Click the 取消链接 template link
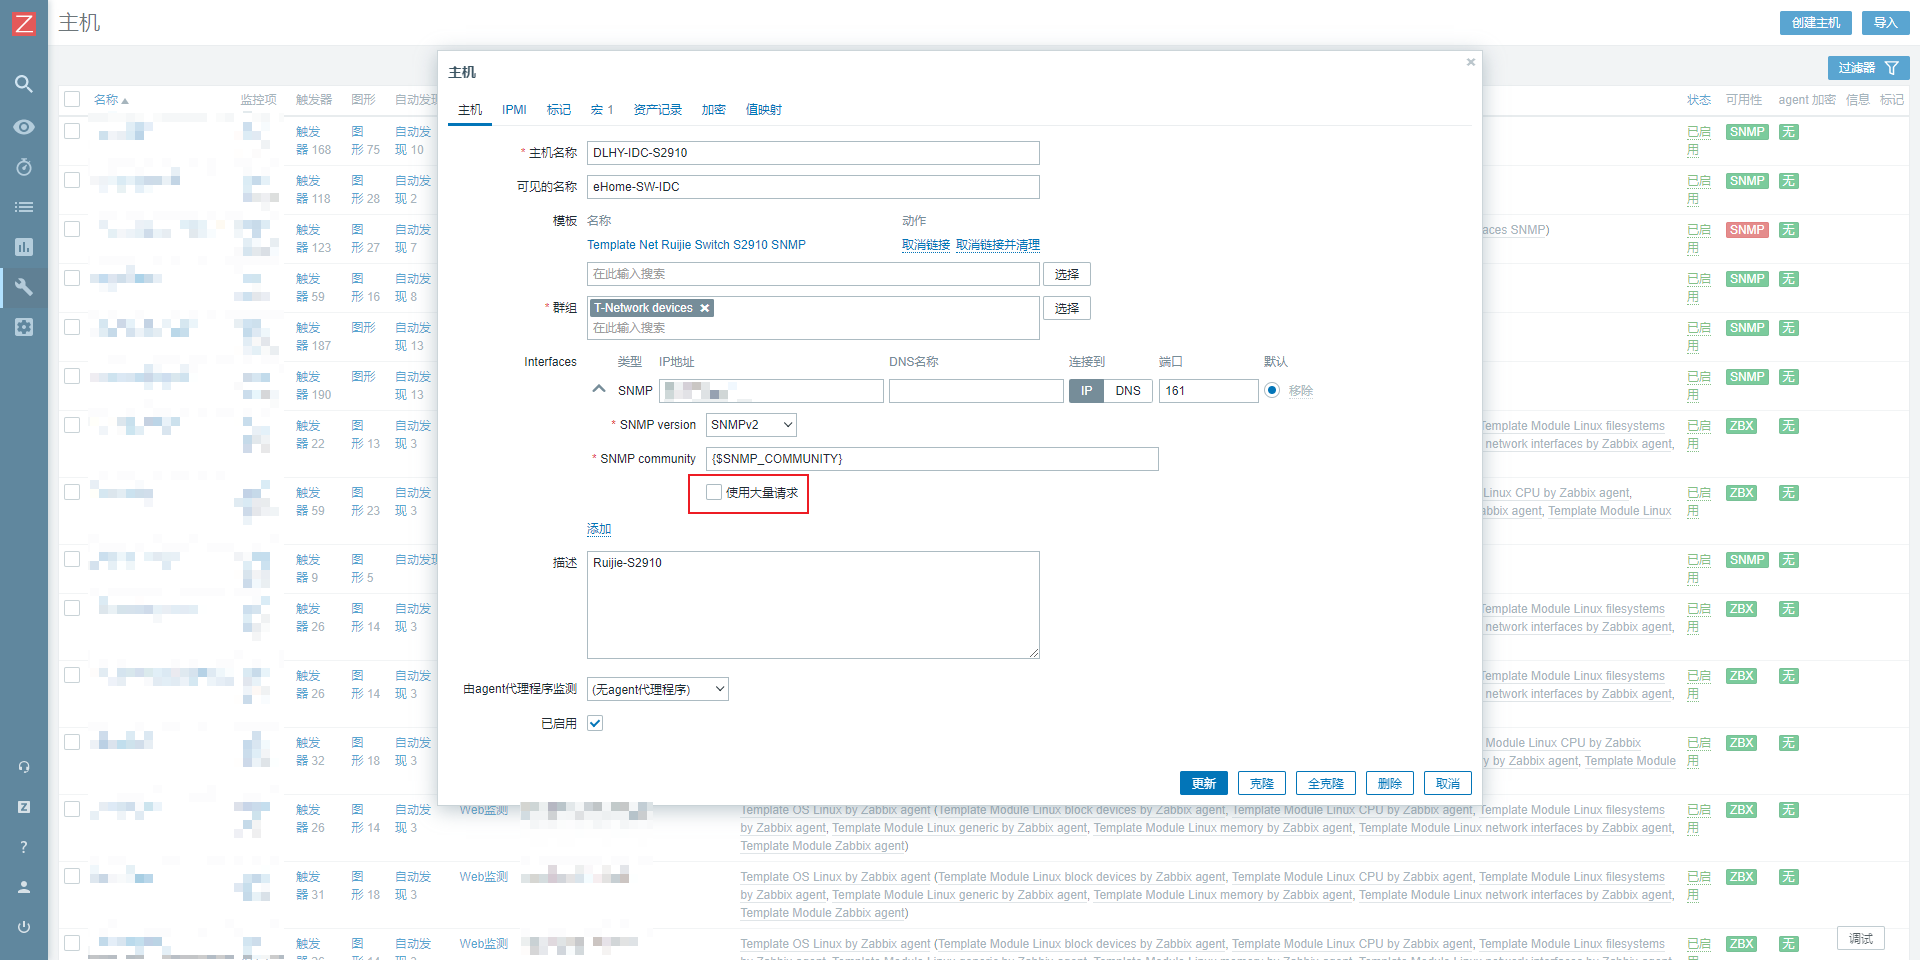 pyautogui.click(x=926, y=245)
